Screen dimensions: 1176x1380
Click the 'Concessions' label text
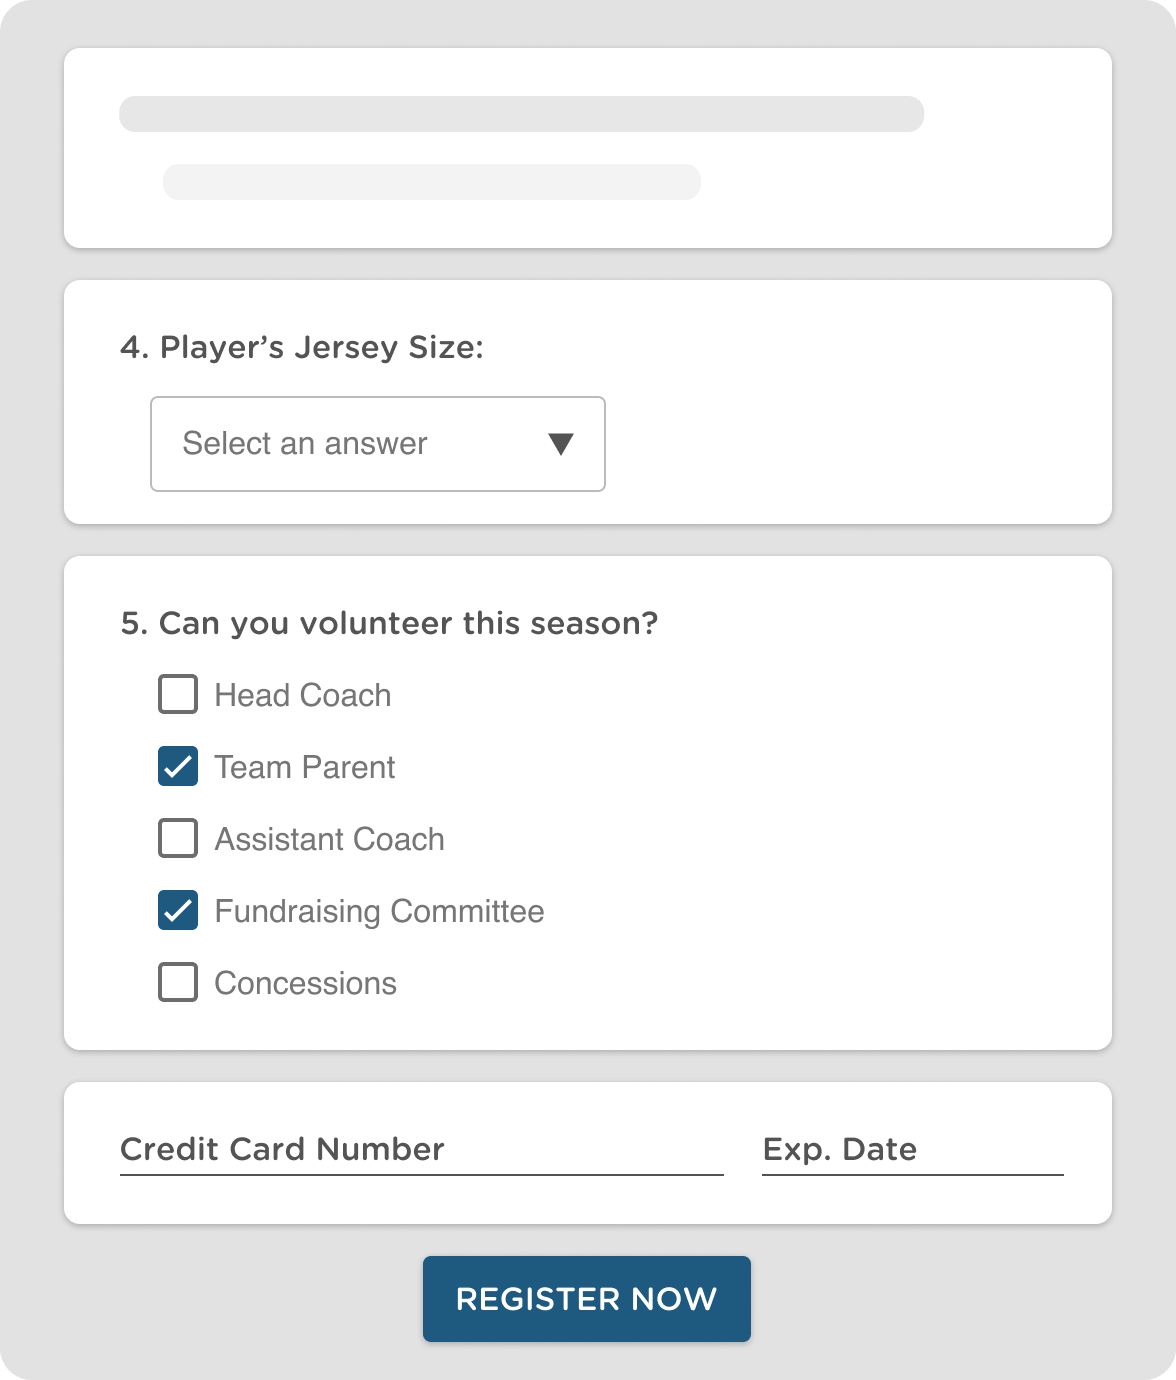coord(305,983)
